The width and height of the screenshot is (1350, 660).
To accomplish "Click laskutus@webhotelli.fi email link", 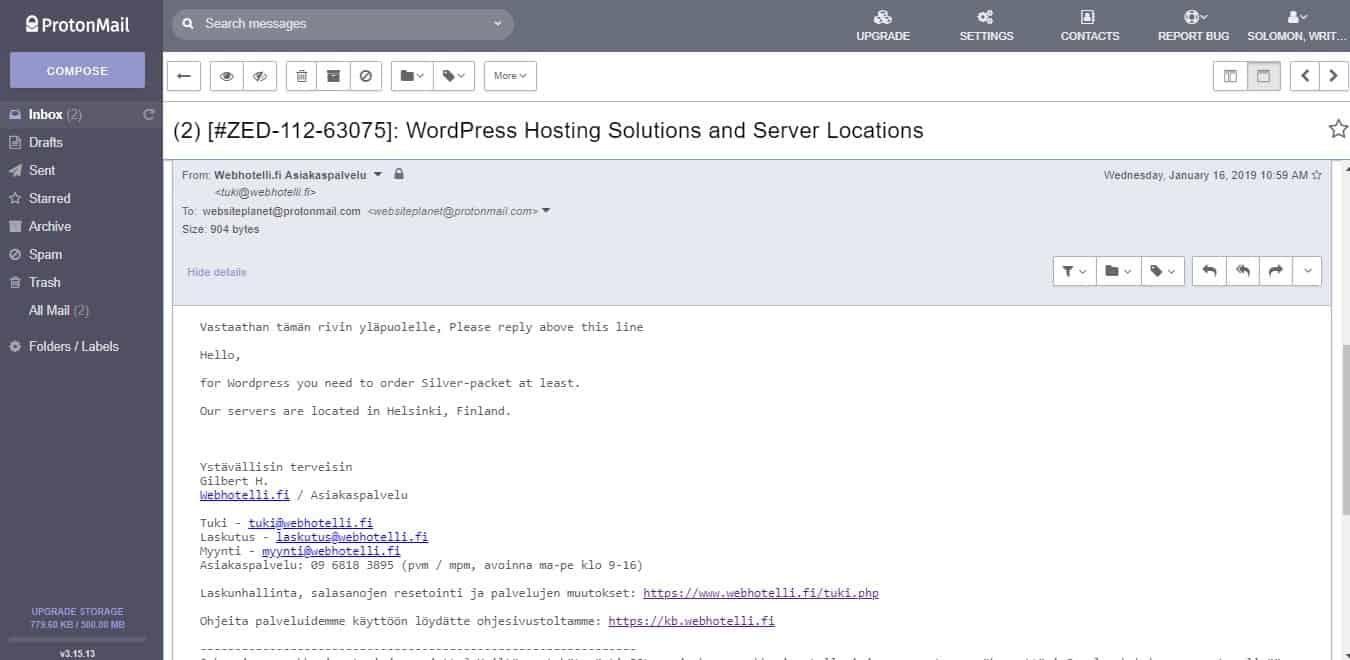I will pyautogui.click(x=352, y=537).
